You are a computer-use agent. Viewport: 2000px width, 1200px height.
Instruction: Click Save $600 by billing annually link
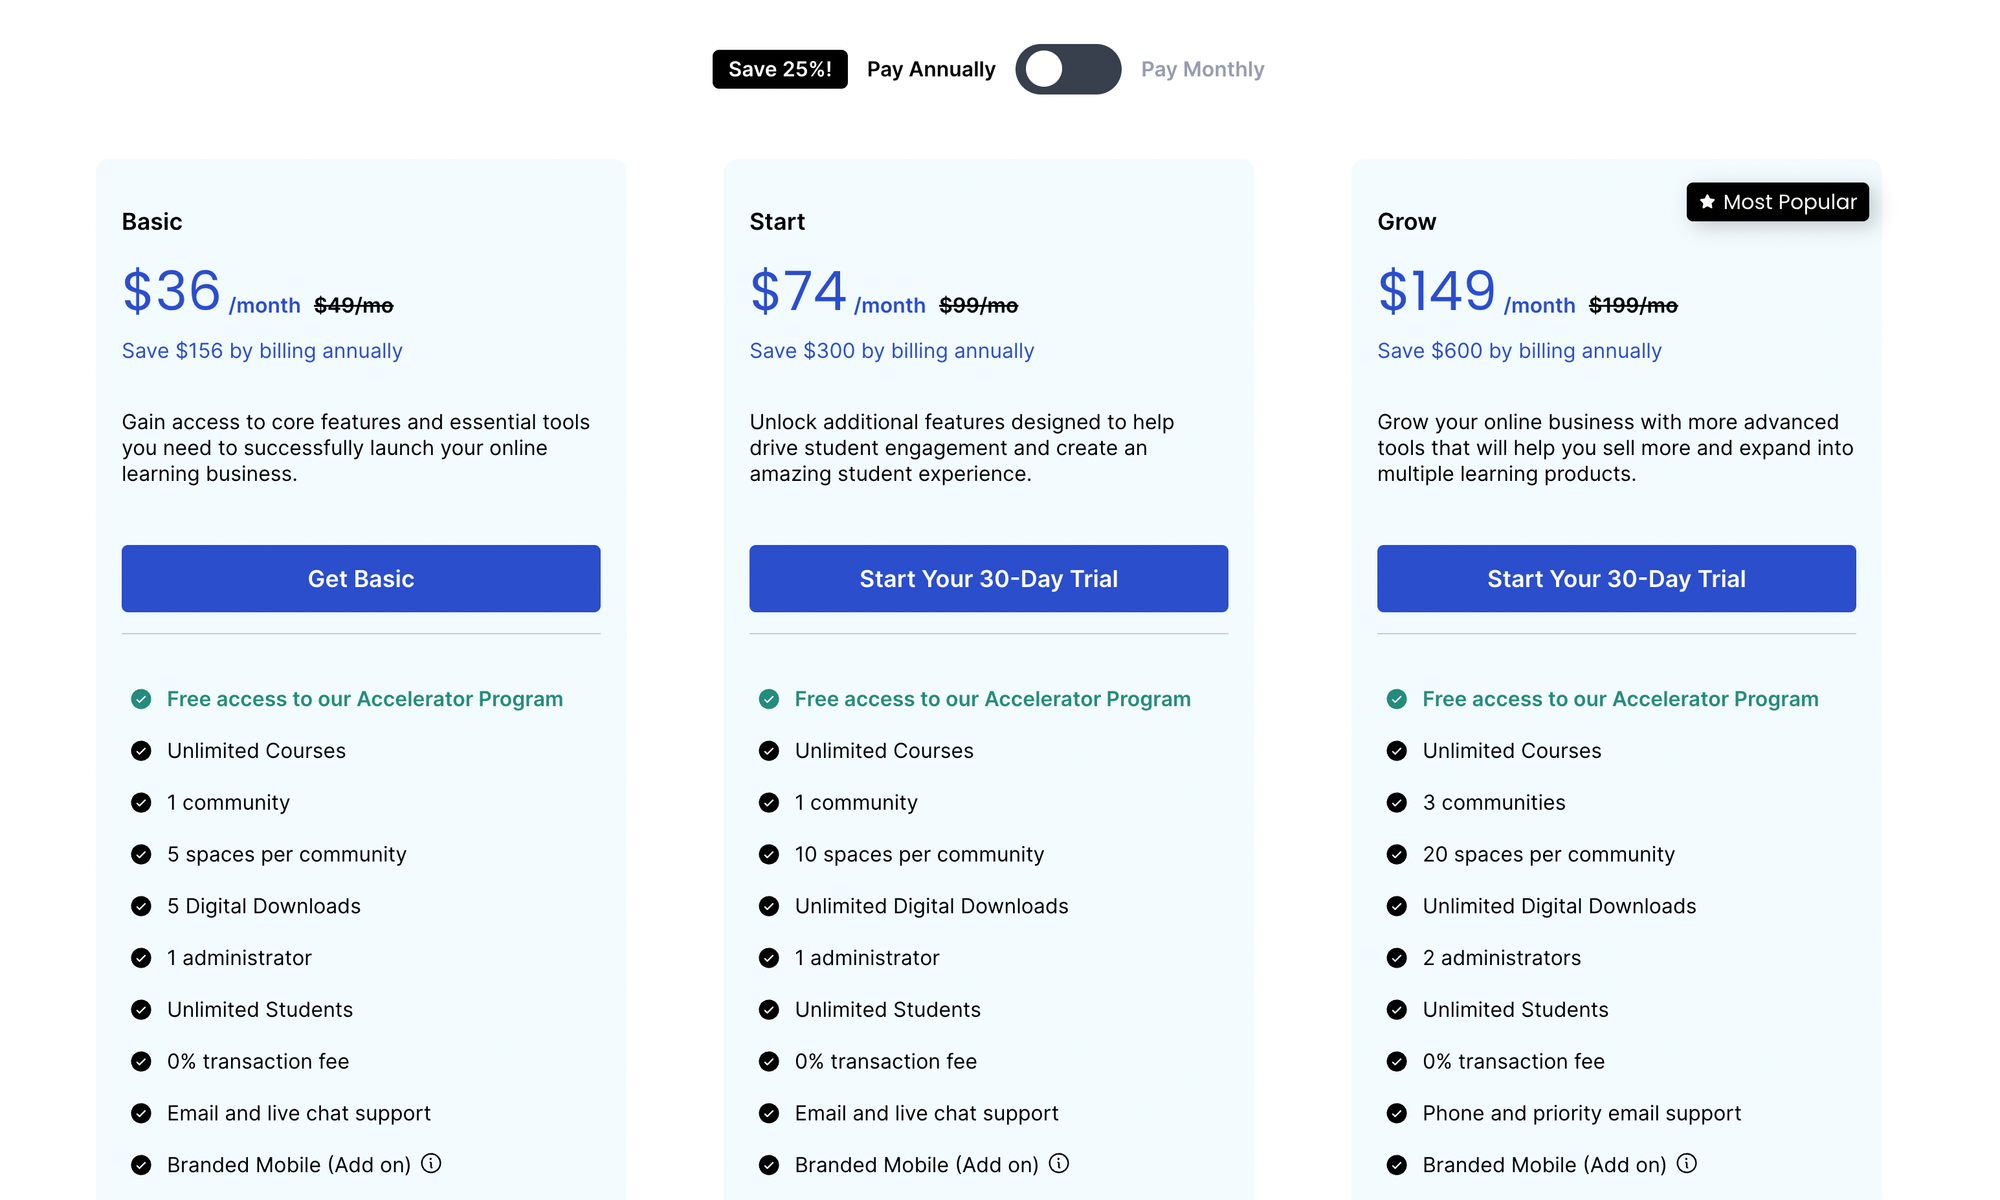[1519, 351]
